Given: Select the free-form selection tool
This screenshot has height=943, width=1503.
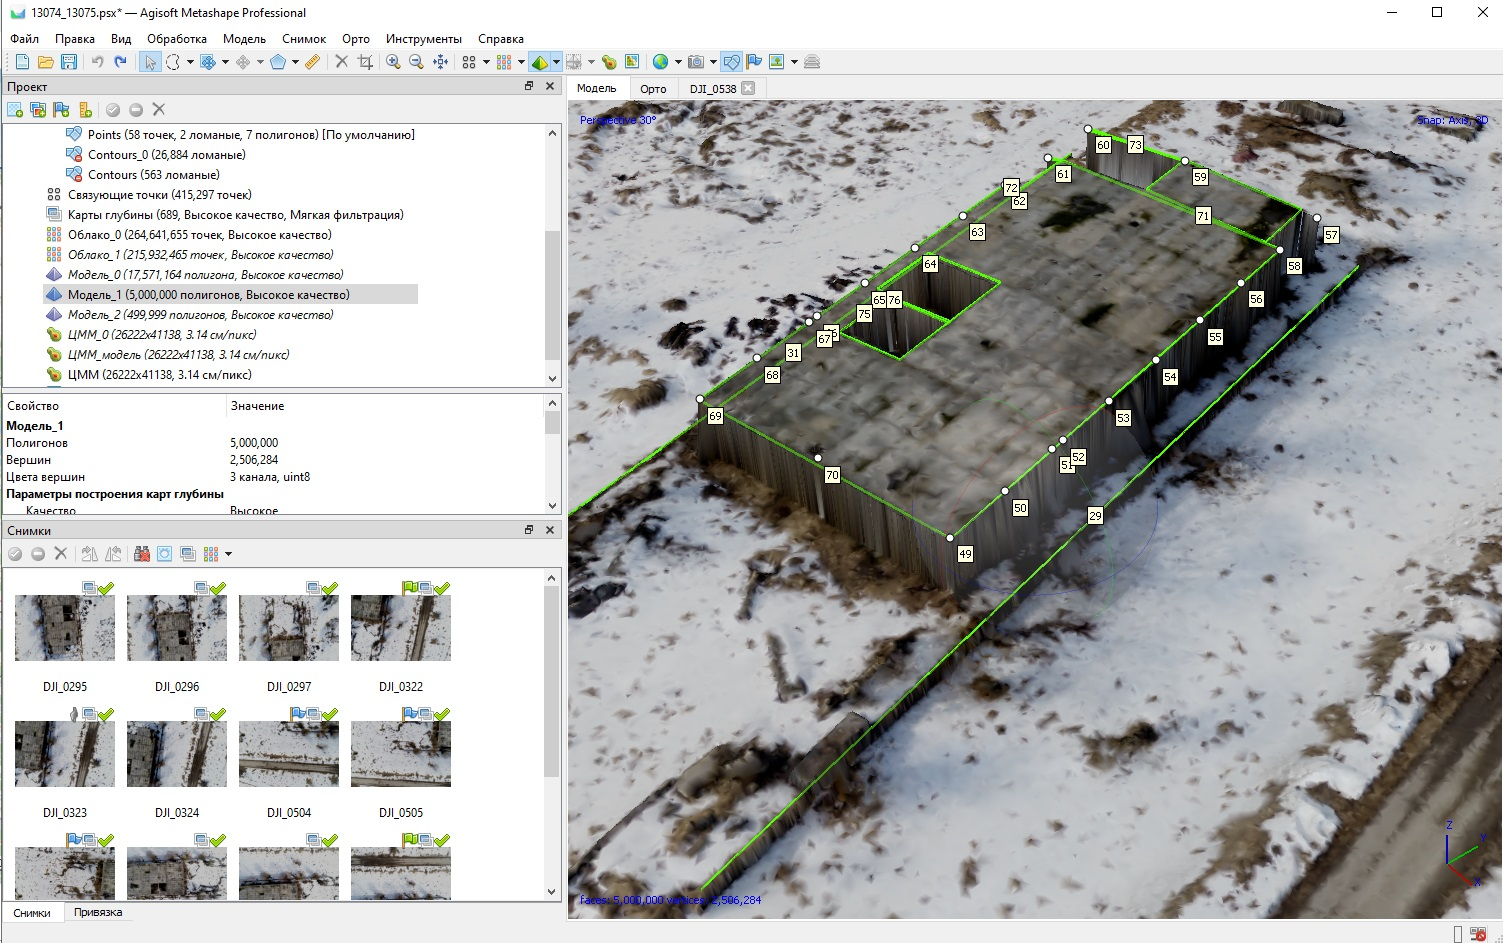Looking at the screenshot, I should pos(173,62).
